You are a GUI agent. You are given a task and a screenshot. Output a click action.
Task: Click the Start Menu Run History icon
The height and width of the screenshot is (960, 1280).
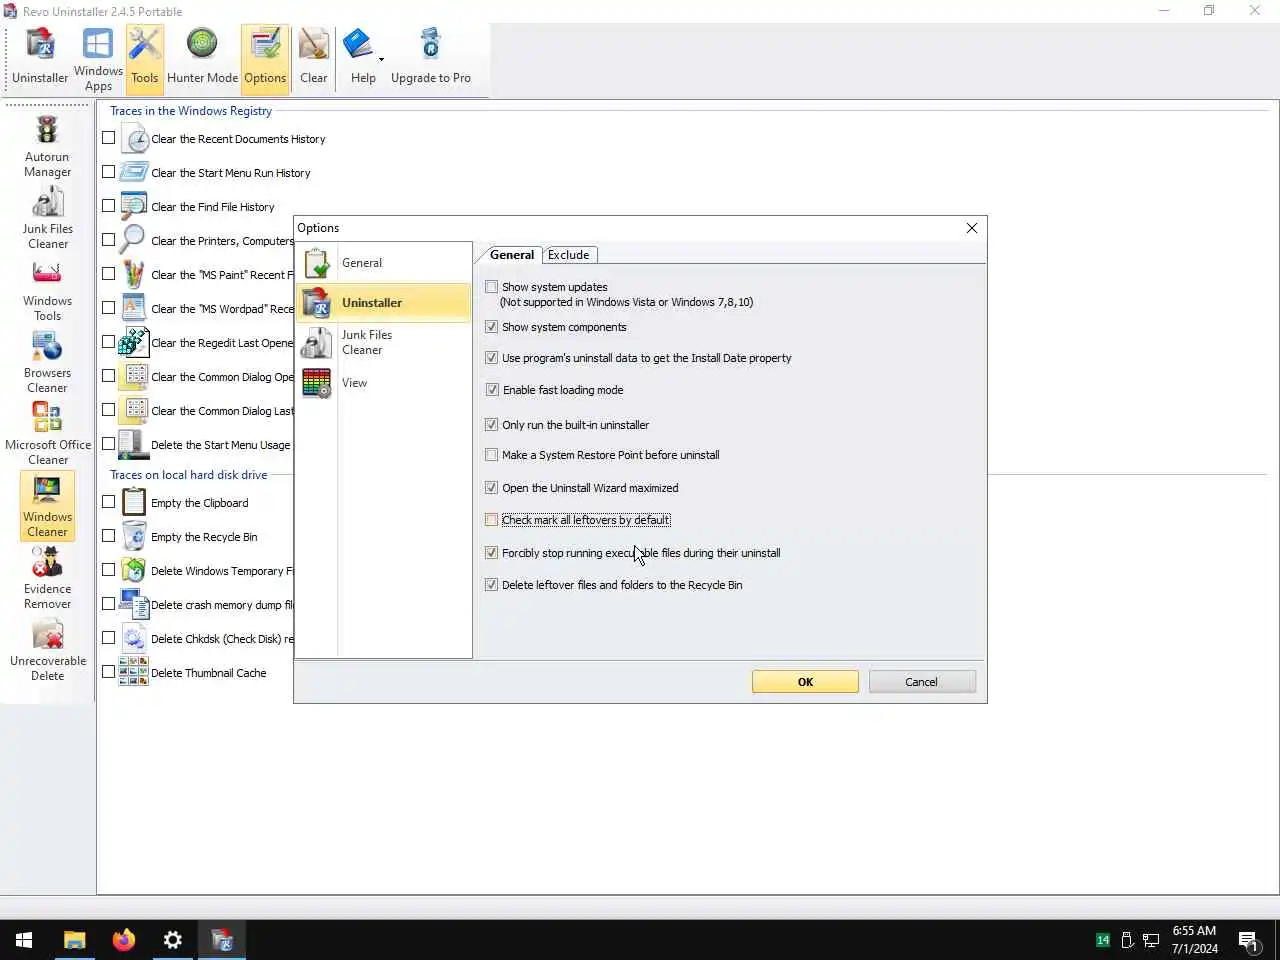coord(134,172)
